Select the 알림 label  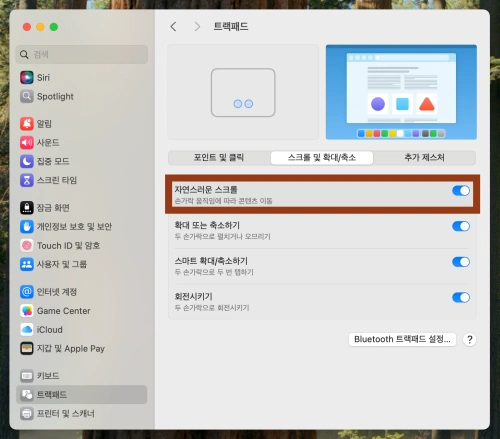(x=44, y=124)
